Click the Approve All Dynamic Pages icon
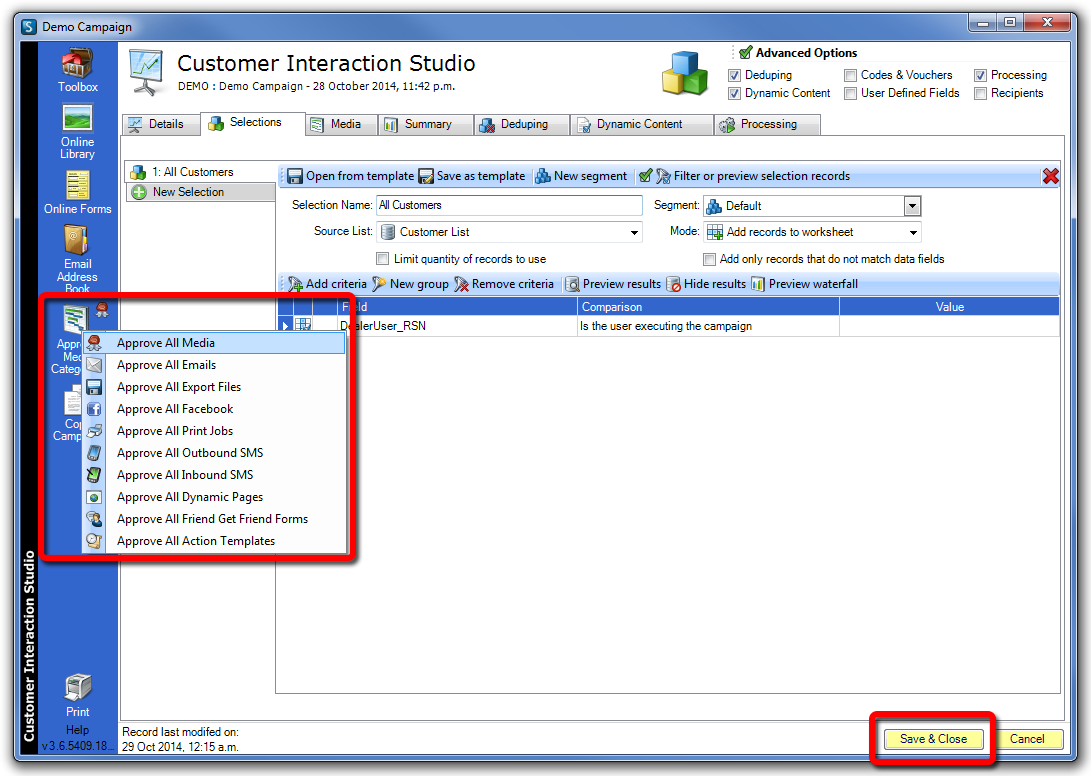 tap(94, 498)
